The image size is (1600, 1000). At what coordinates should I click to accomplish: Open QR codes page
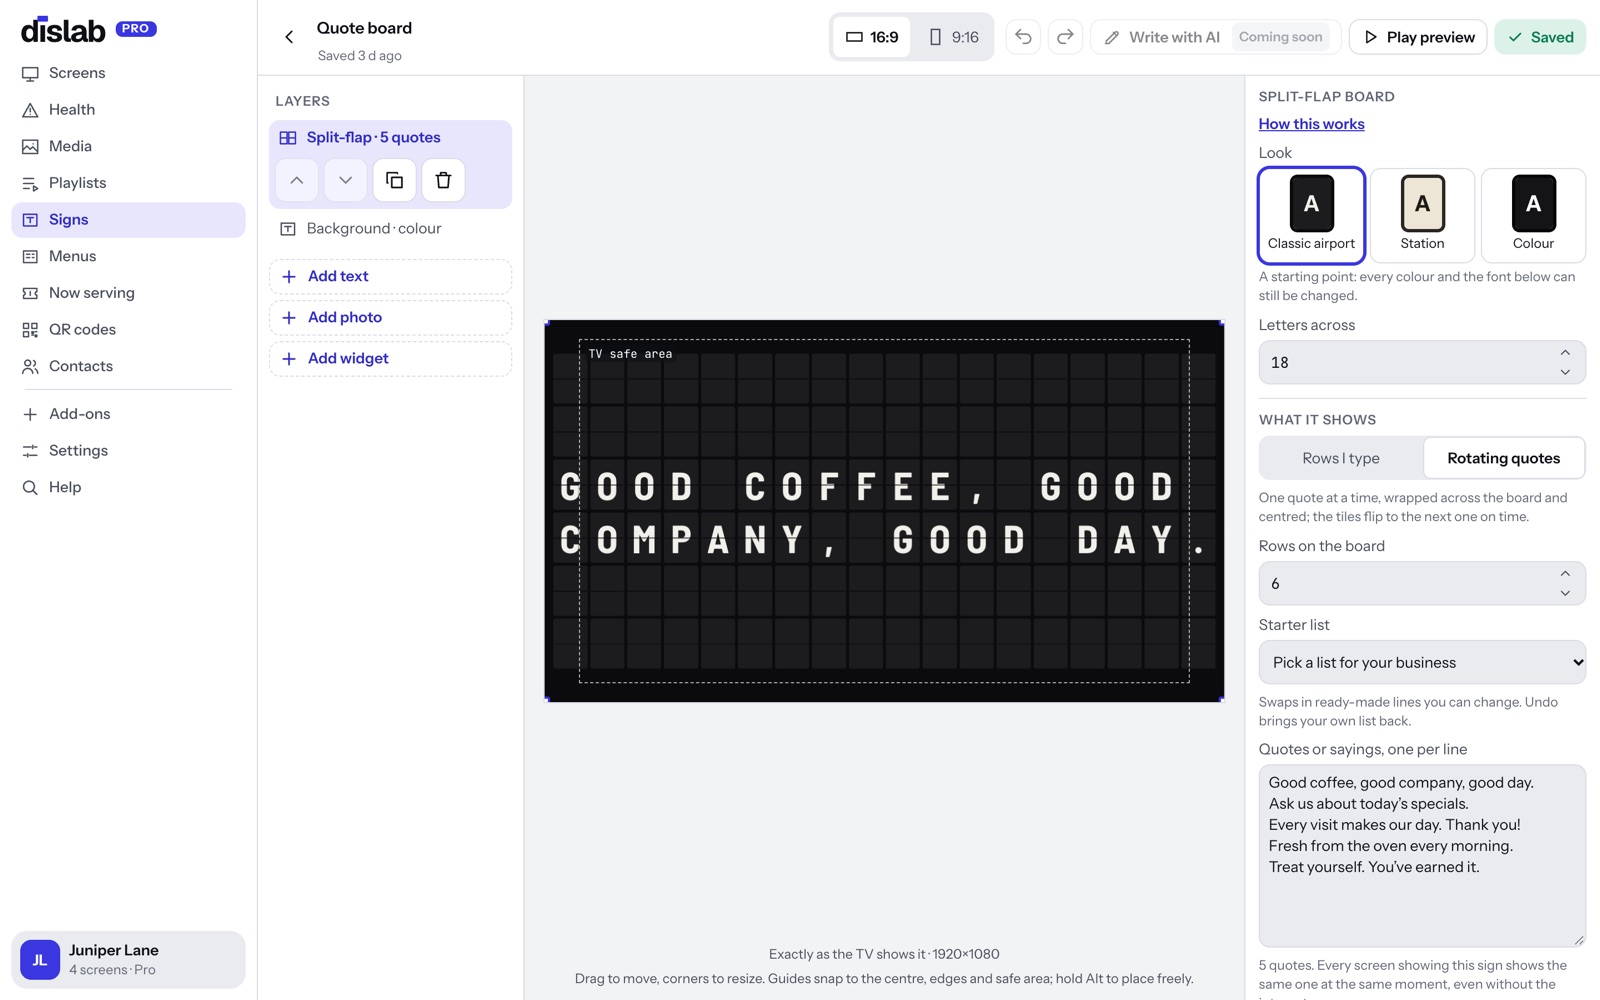[x=128, y=330]
